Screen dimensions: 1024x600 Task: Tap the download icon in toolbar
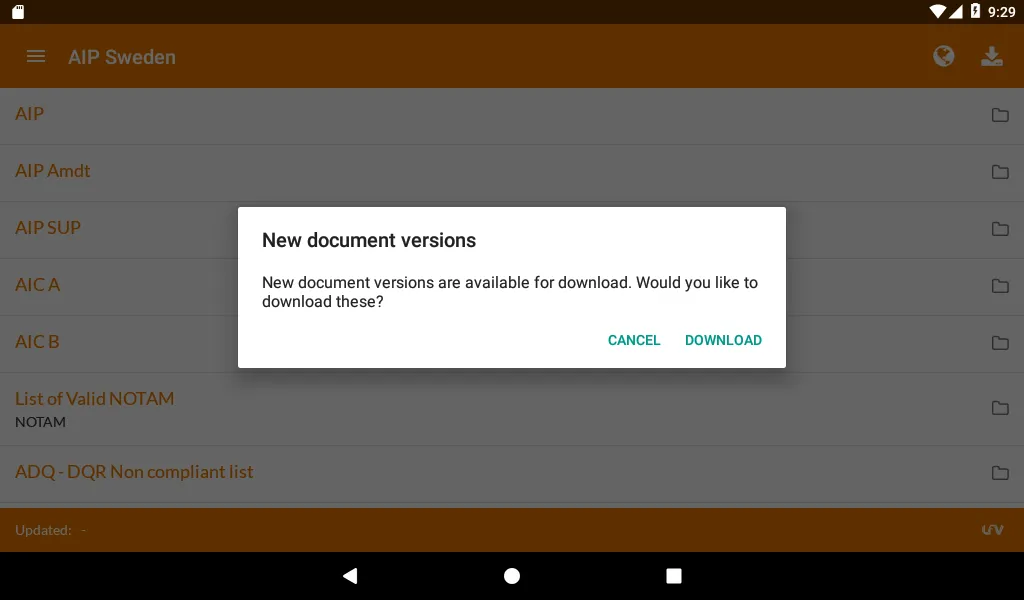tap(991, 57)
